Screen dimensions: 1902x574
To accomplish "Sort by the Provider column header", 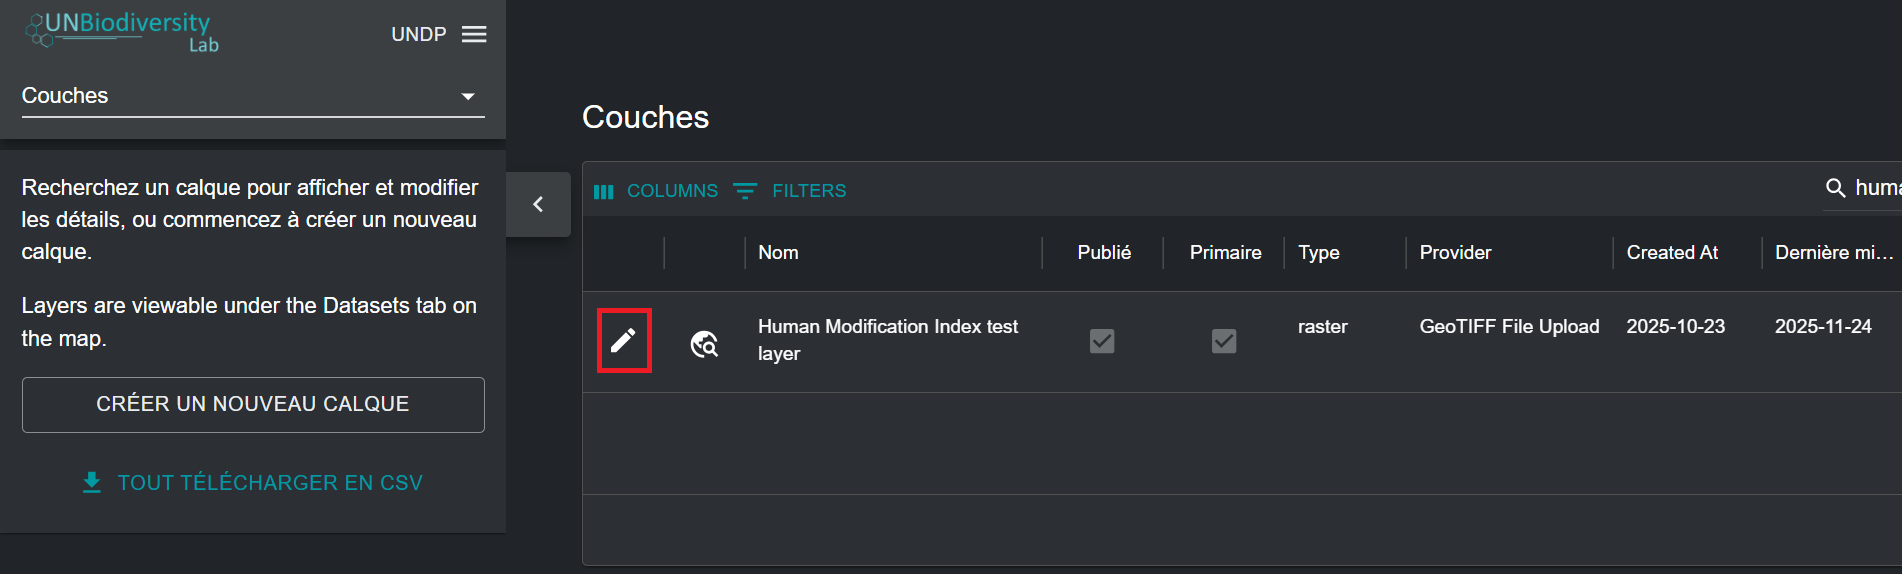I will 1454,253.
